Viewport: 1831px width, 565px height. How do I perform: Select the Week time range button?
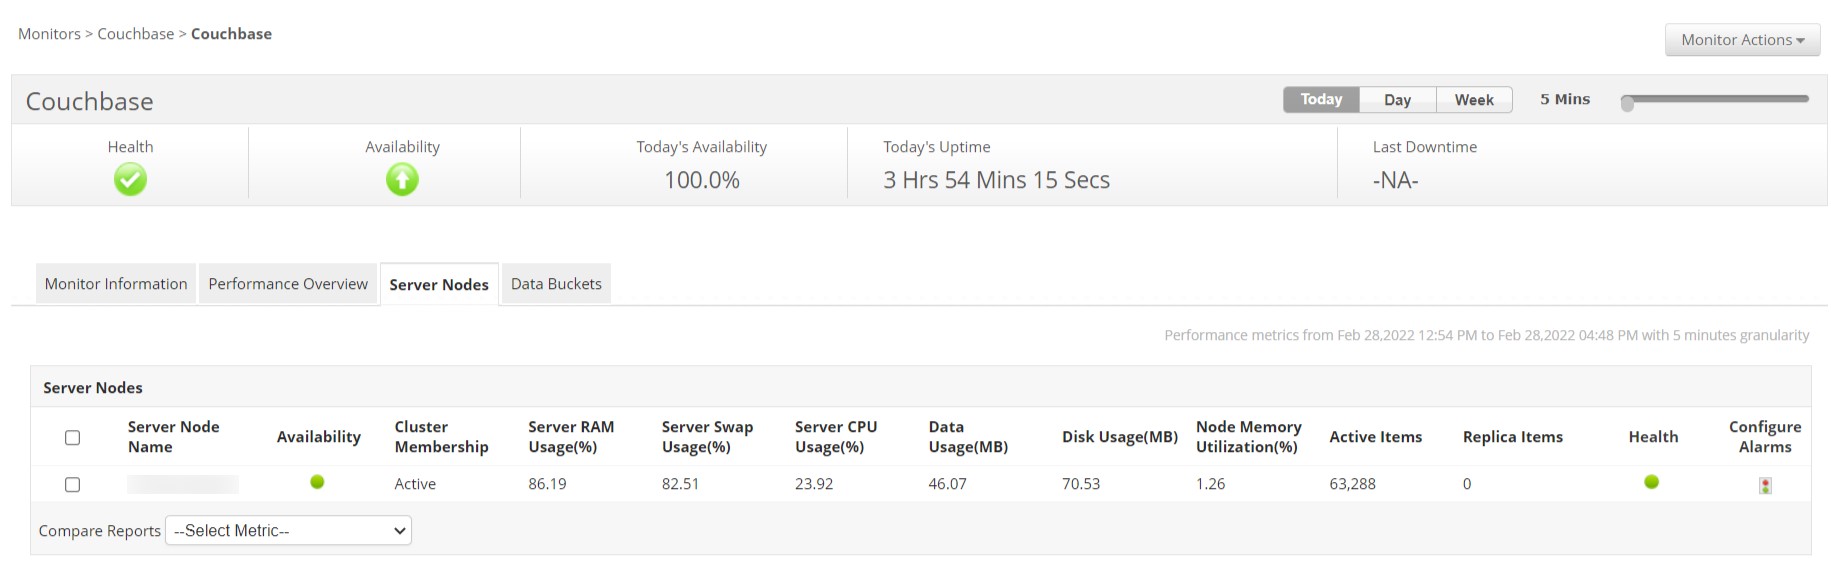tap(1474, 100)
